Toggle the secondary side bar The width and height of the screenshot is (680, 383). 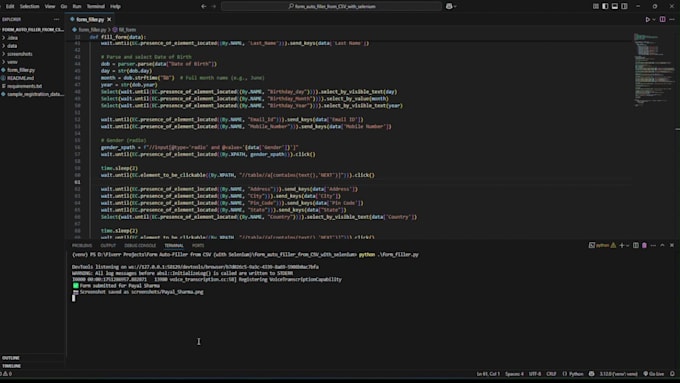coord(624,7)
